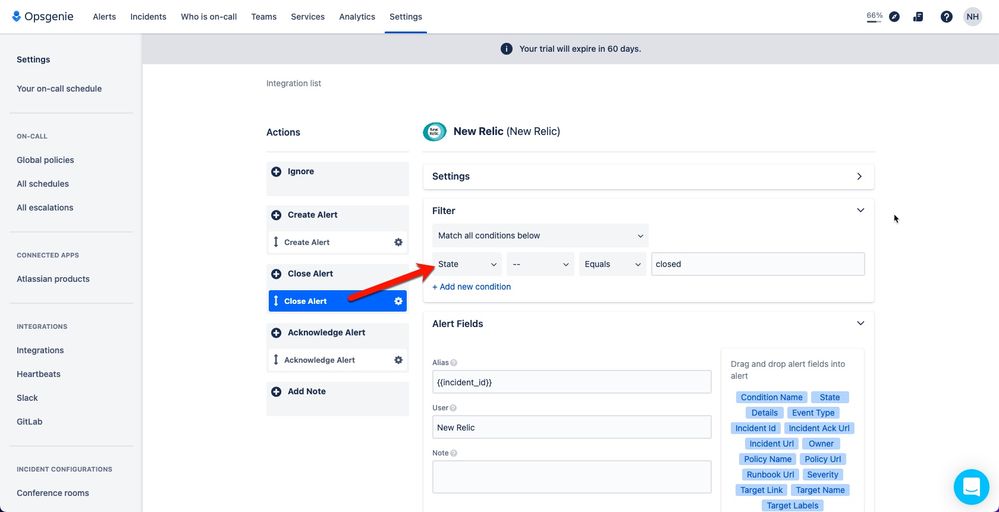
Task: Open All escalations in sidebar
Action: [45, 208]
